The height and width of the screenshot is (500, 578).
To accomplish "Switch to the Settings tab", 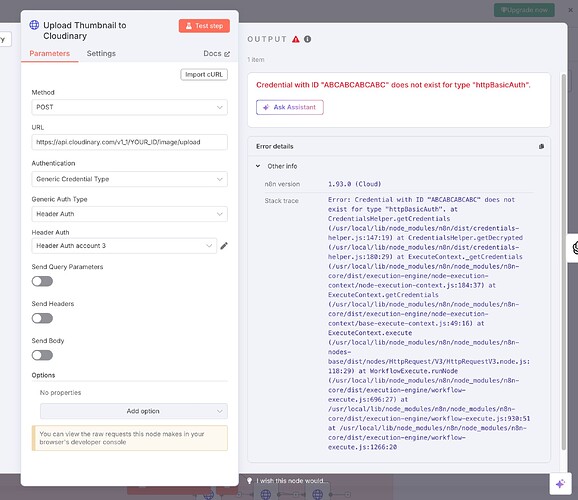I will point(101,53).
